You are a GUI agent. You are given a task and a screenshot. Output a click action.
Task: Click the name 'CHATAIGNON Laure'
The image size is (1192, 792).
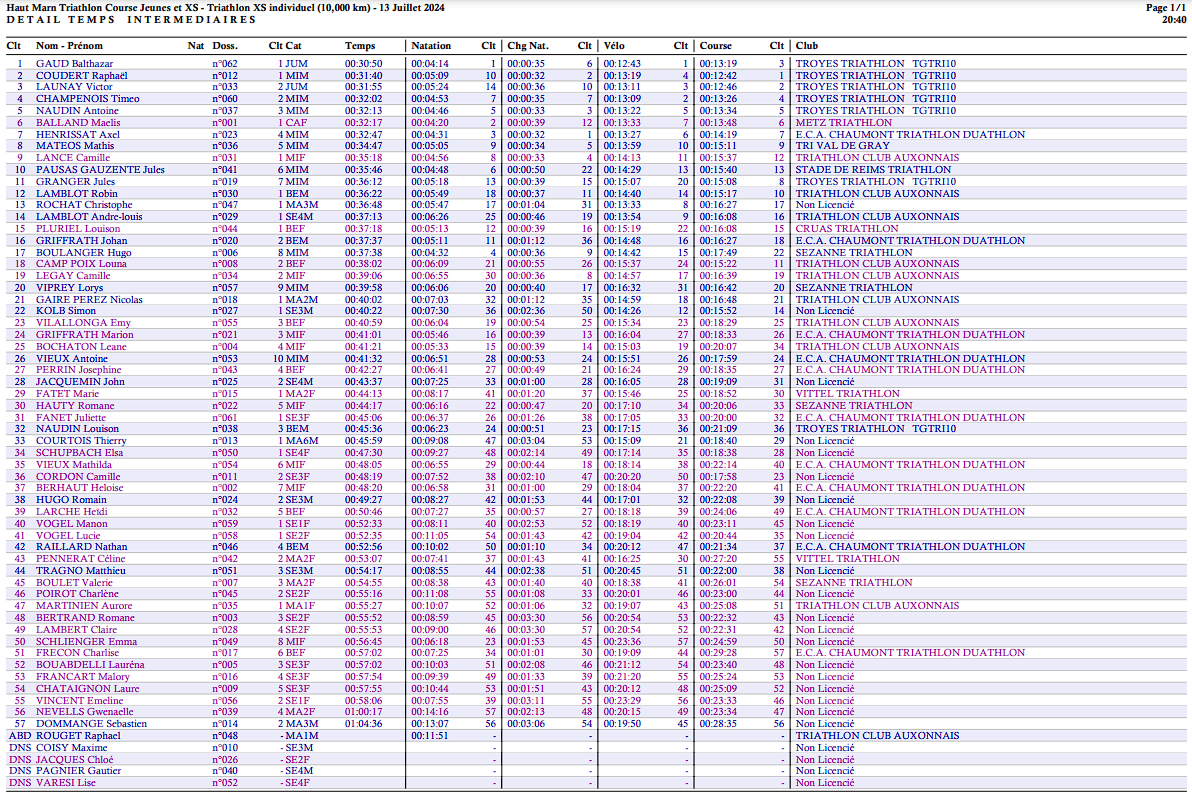click(x=87, y=689)
